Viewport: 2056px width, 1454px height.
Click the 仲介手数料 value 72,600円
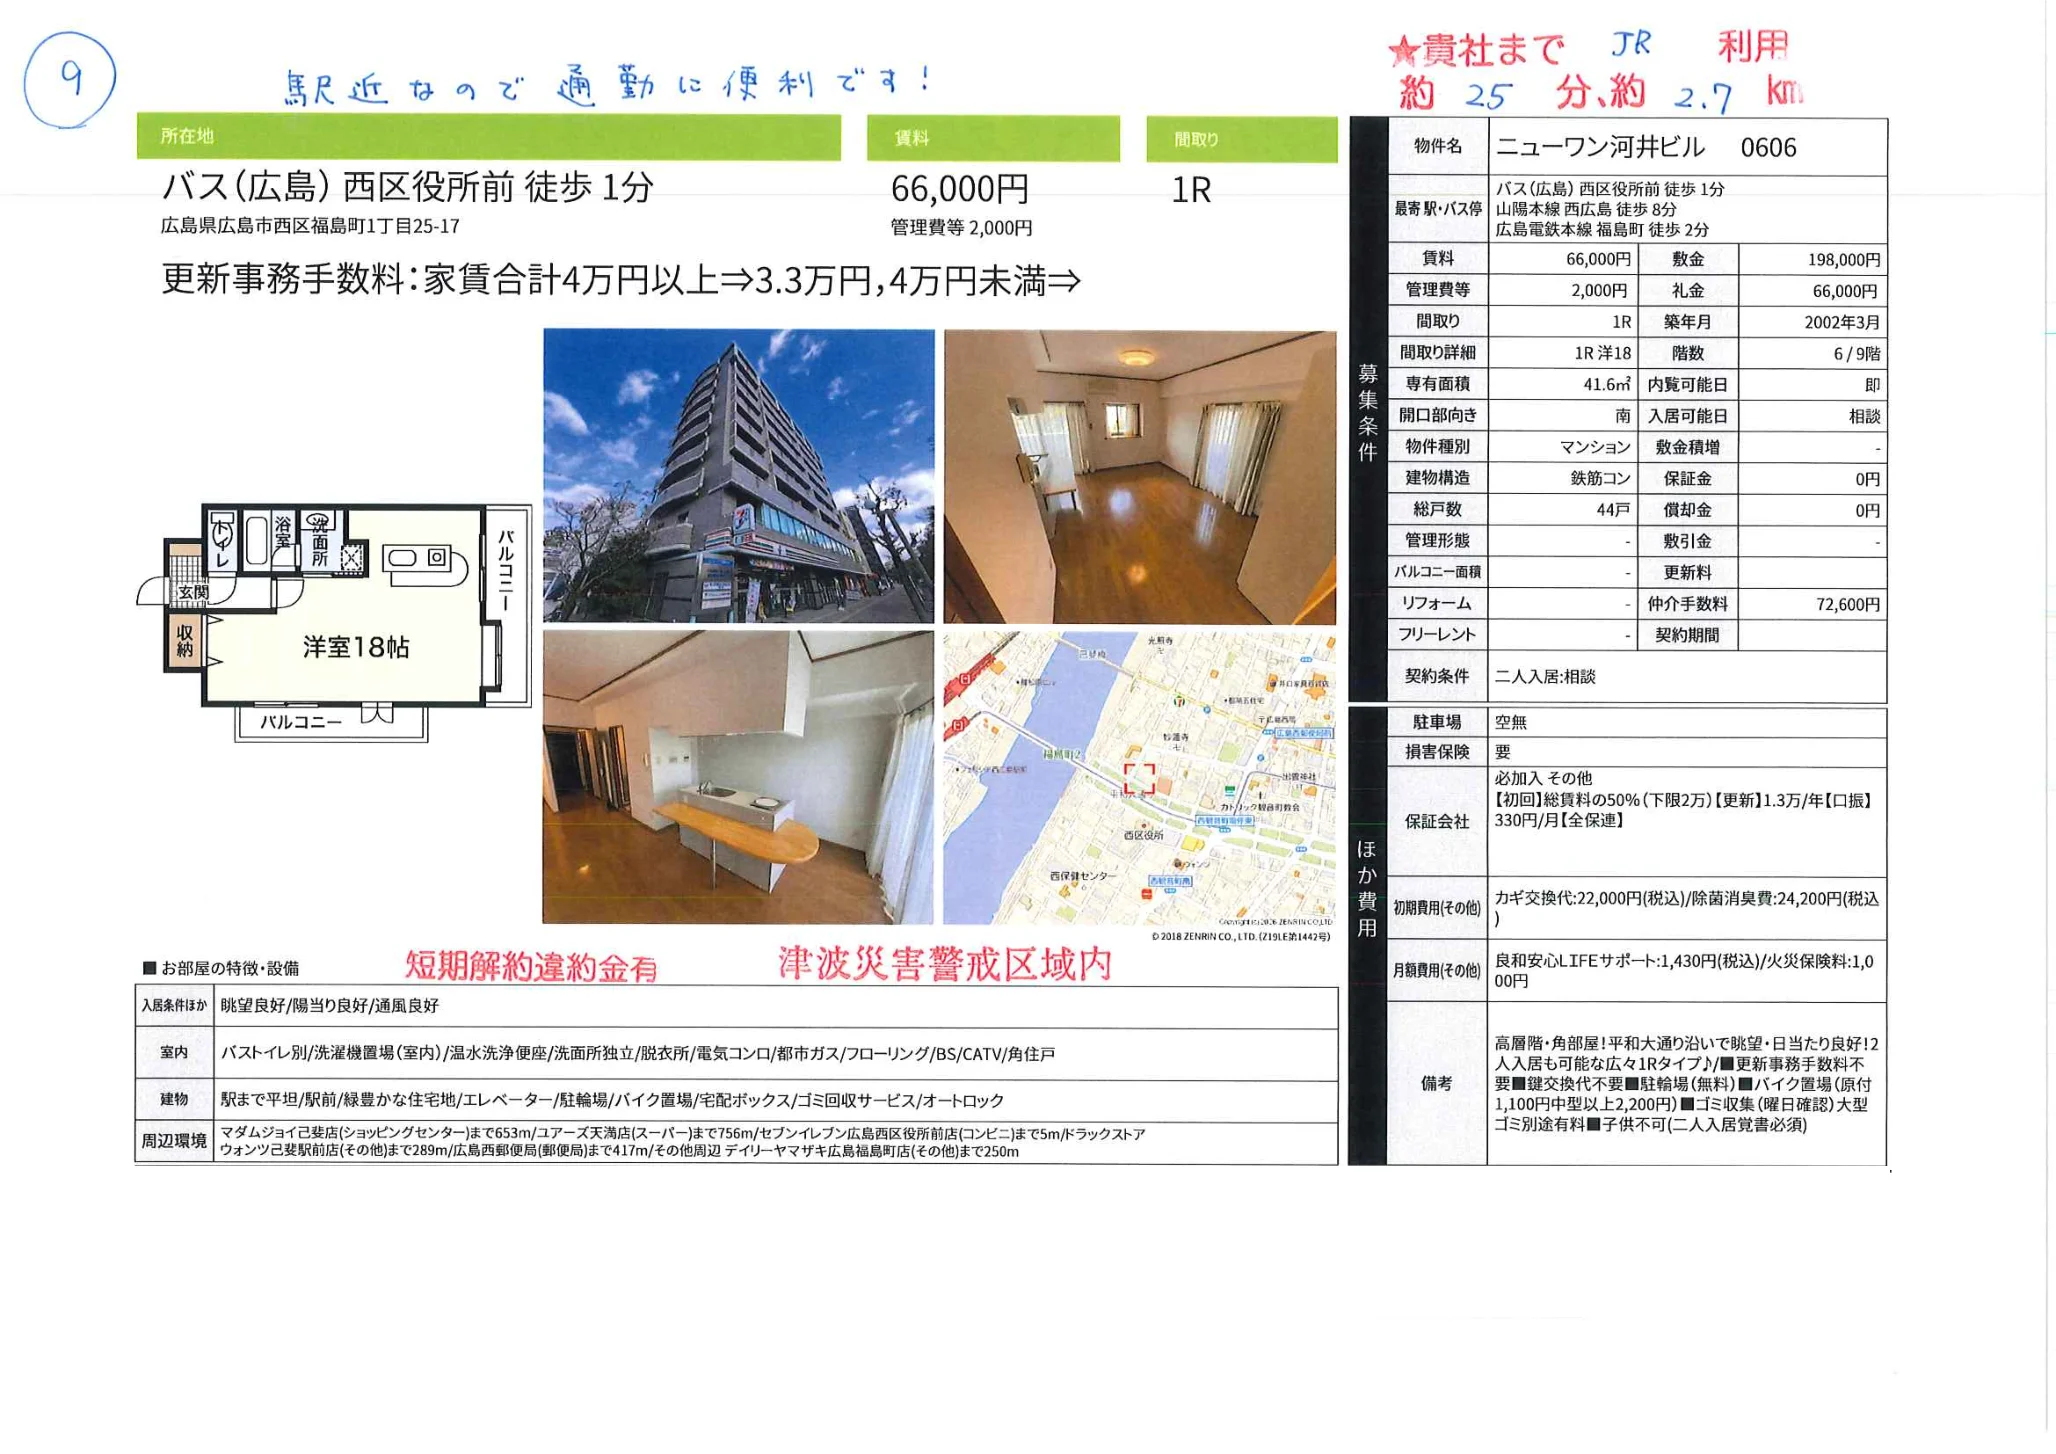tap(1847, 604)
